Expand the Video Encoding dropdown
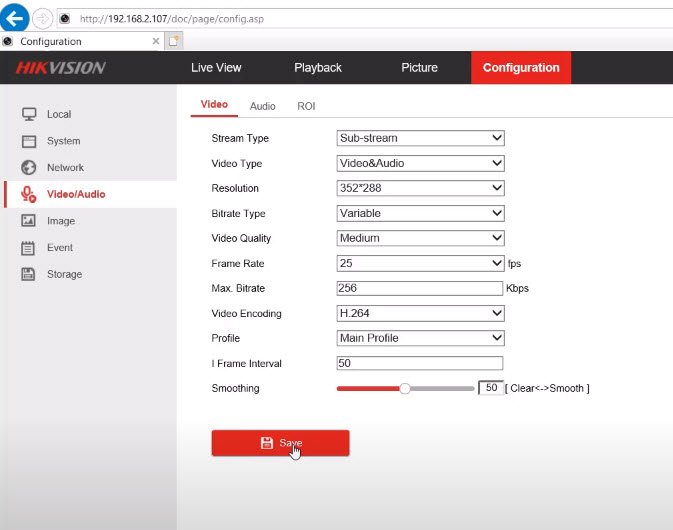 (420, 313)
